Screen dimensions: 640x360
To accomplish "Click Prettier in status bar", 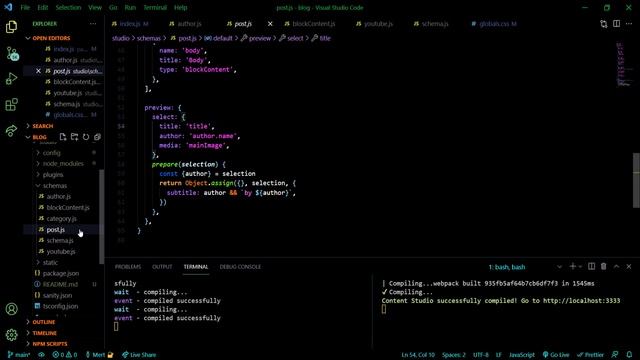I will coord(591,355).
